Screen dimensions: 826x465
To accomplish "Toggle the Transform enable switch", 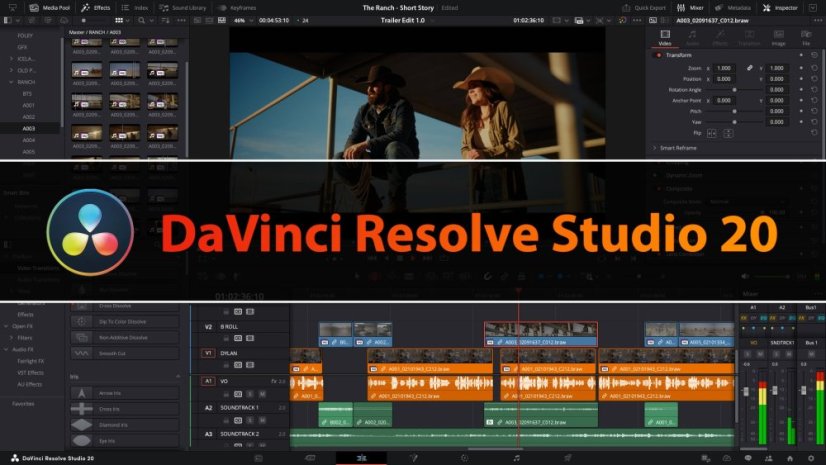I will click(657, 55).
